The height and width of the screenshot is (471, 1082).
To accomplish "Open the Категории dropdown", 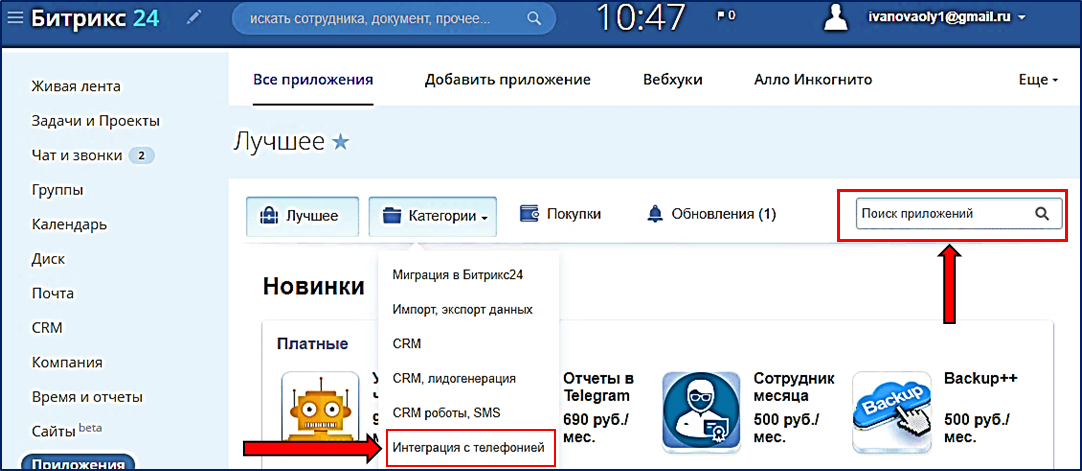I will tap(435, 217).
